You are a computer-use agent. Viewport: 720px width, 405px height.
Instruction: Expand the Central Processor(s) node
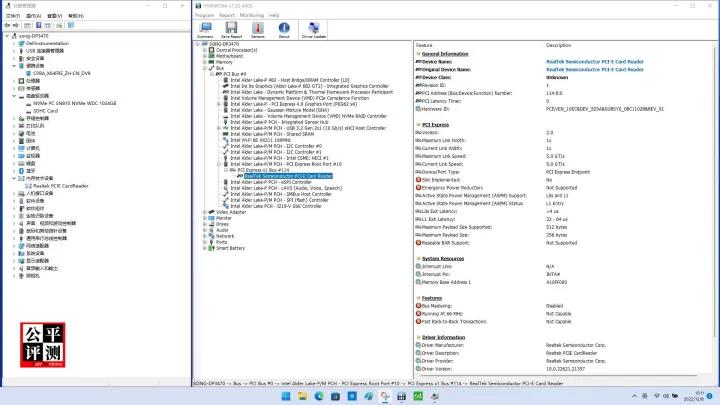click(x=203, y=50)
